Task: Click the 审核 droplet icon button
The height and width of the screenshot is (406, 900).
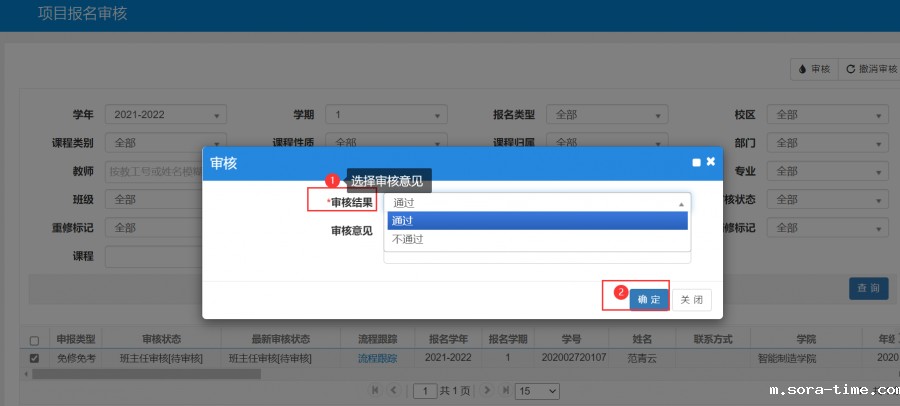Action: pyautogui.click(x=813, y=69)
